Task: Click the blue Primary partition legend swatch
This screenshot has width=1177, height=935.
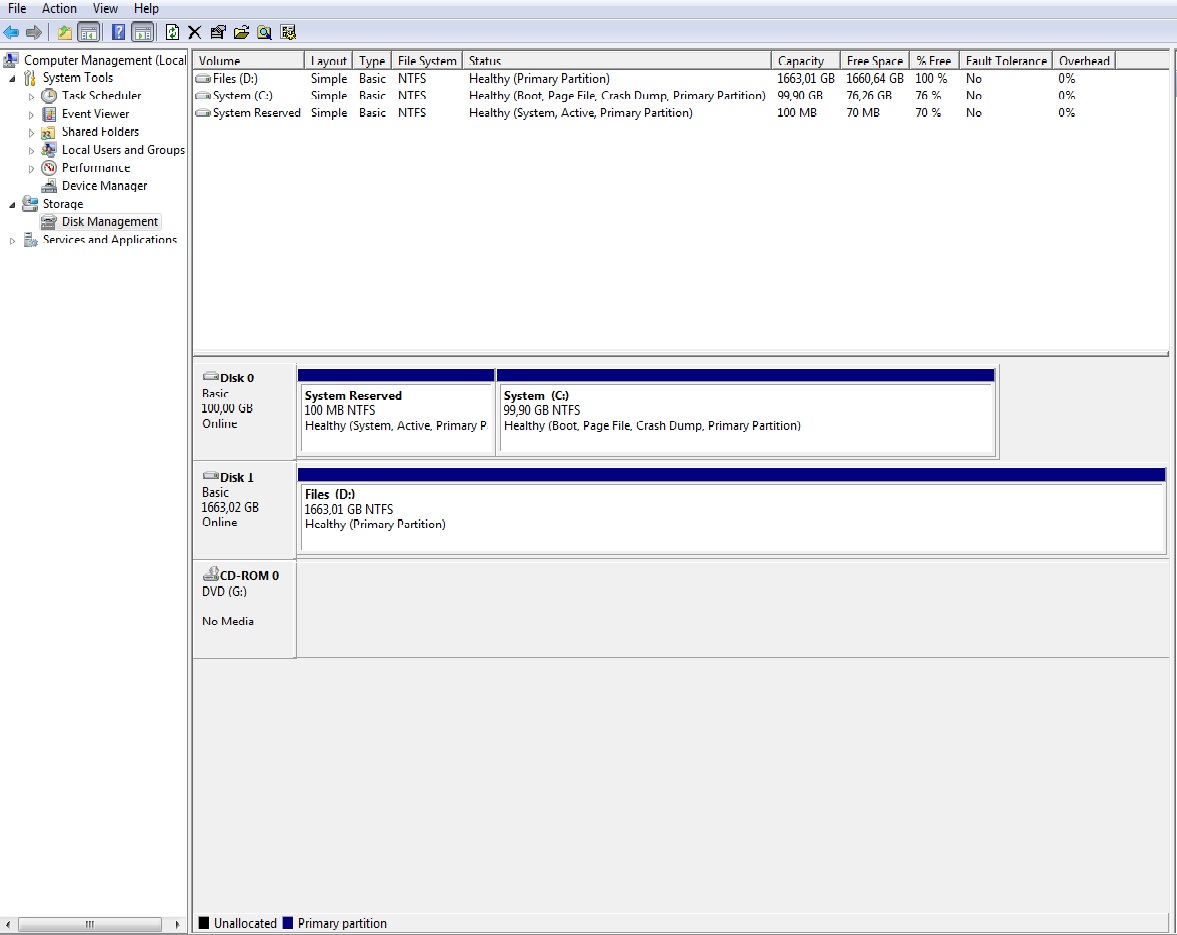Action: tap(287, 923)
